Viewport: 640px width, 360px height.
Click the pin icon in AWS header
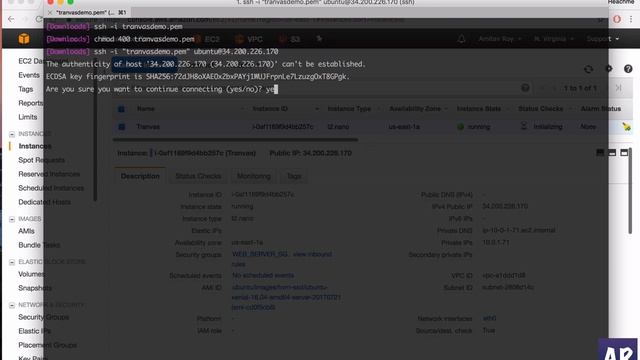coord(319,39)
